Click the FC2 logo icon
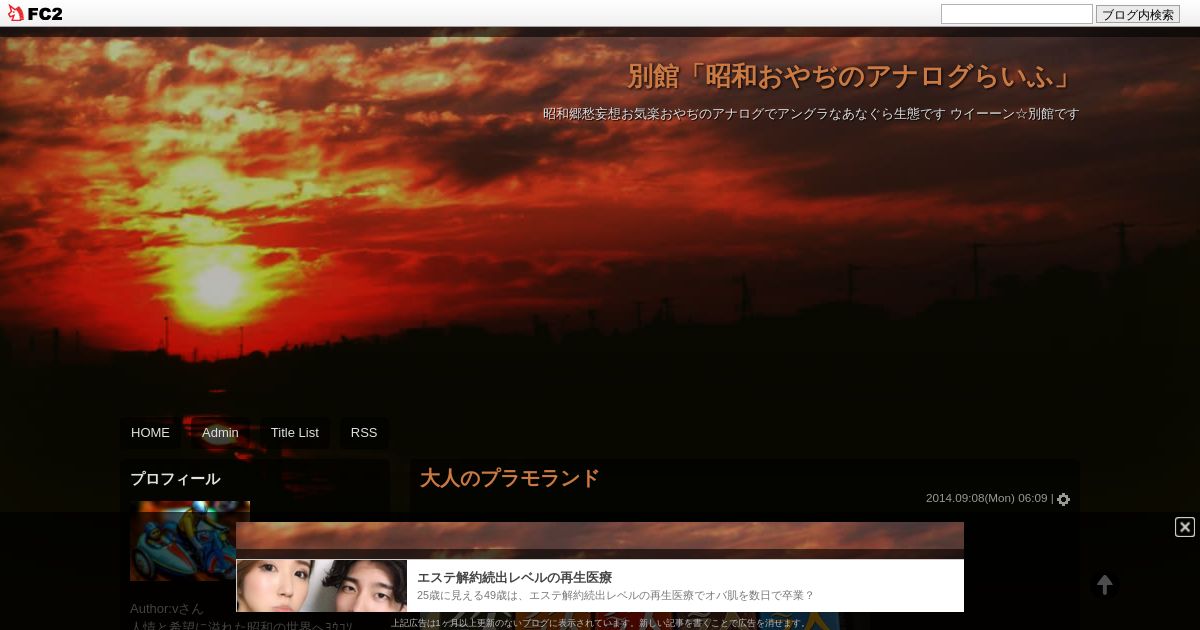 [34, 13]
